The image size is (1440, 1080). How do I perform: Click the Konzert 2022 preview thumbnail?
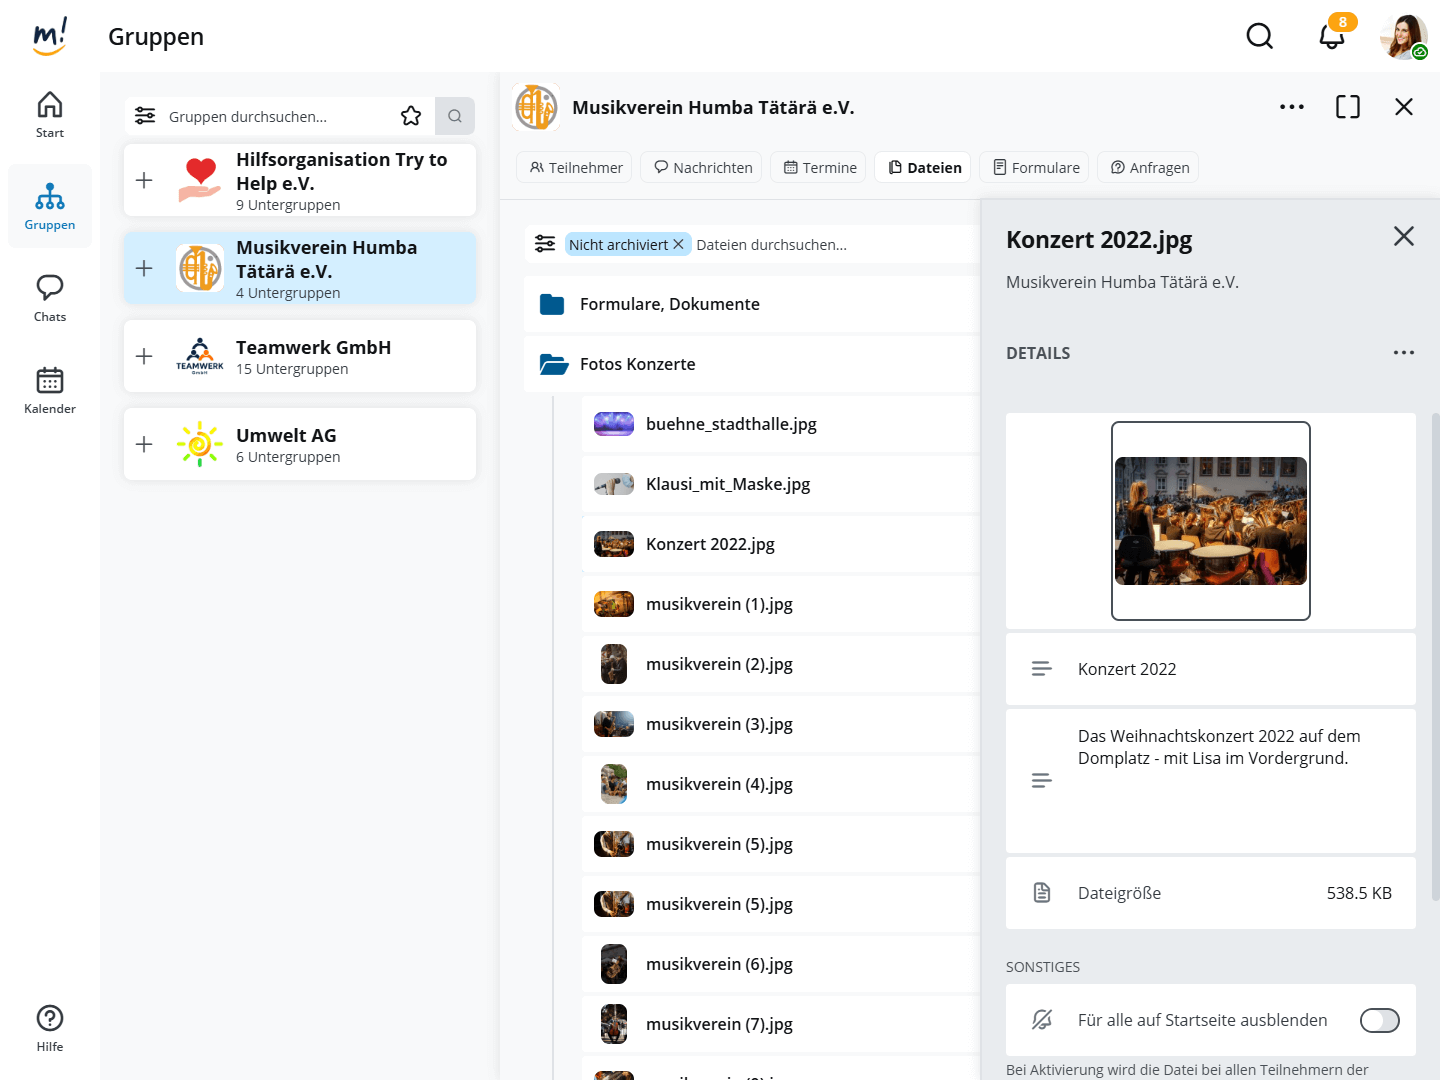tap(1210, 521)
